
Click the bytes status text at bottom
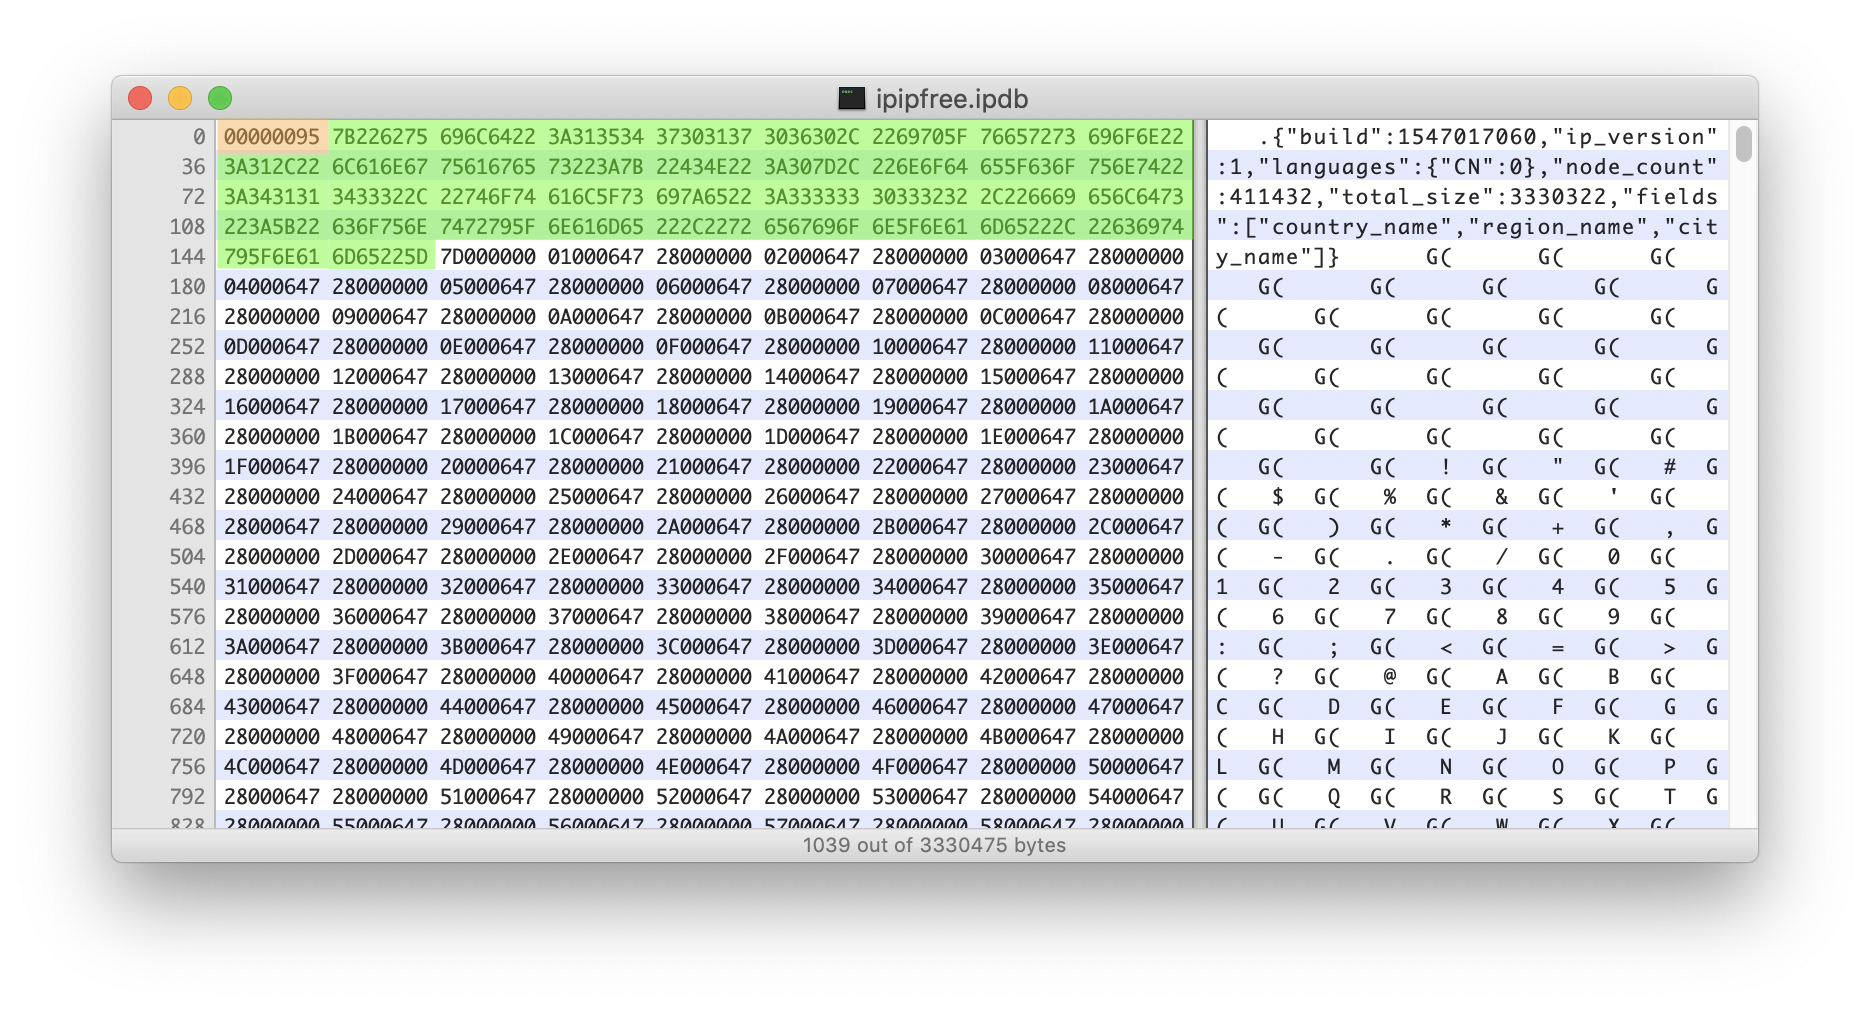934,845
